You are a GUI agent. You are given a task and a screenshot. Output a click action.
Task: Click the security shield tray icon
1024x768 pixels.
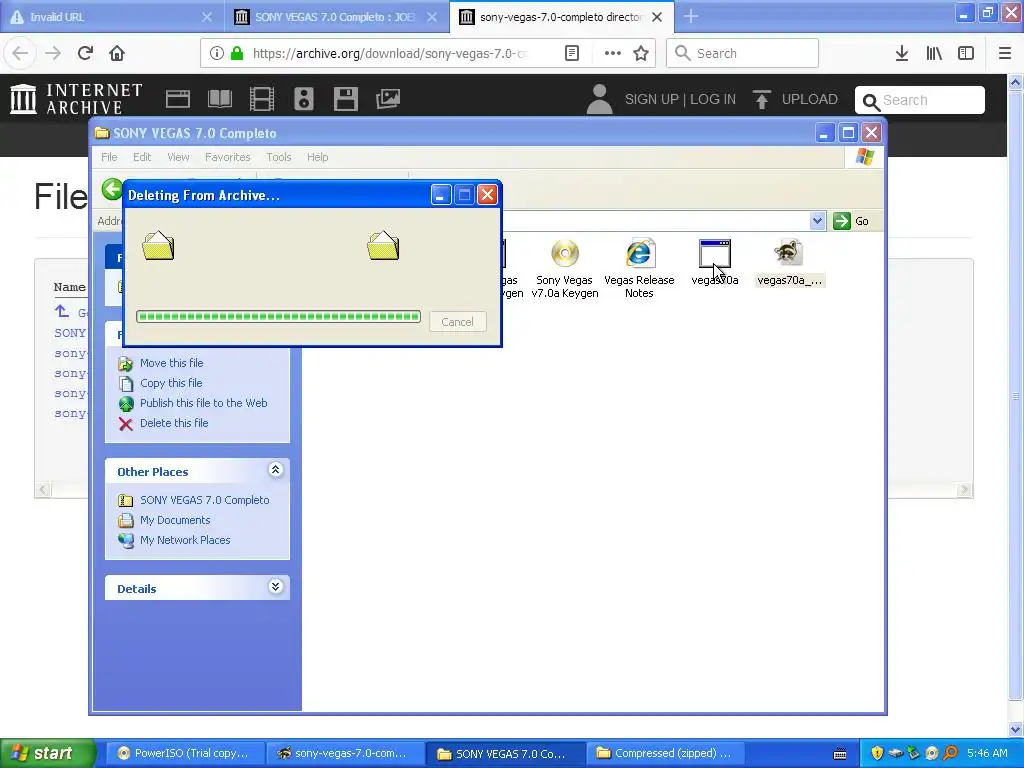(x=877, y=753)
